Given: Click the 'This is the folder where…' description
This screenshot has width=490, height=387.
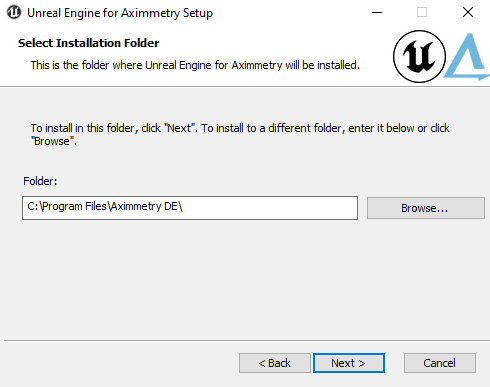Looking at the screenshot, I should tap(195, 65).
